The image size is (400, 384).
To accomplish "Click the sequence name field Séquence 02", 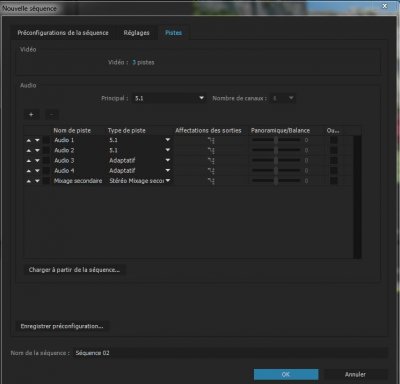I will pos(230,353).
